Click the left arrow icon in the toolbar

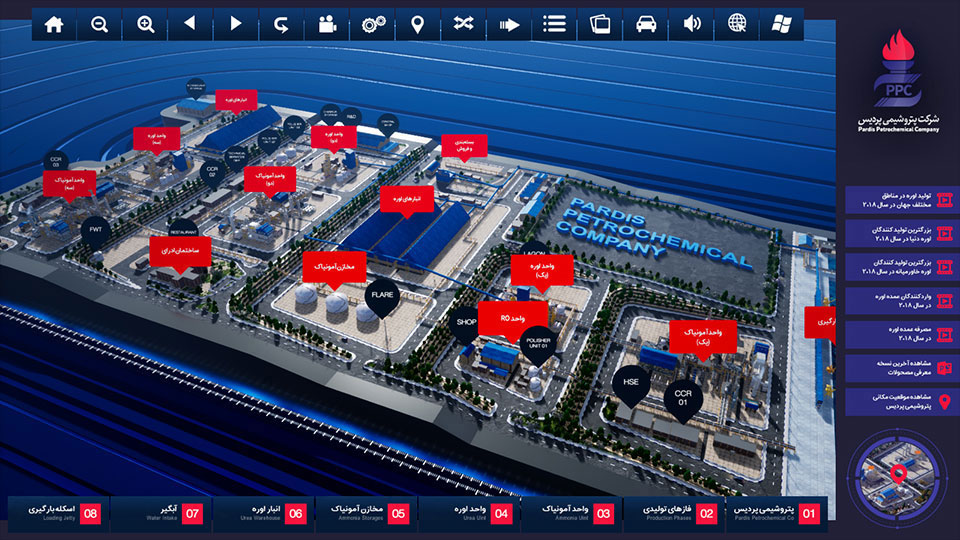190,24
